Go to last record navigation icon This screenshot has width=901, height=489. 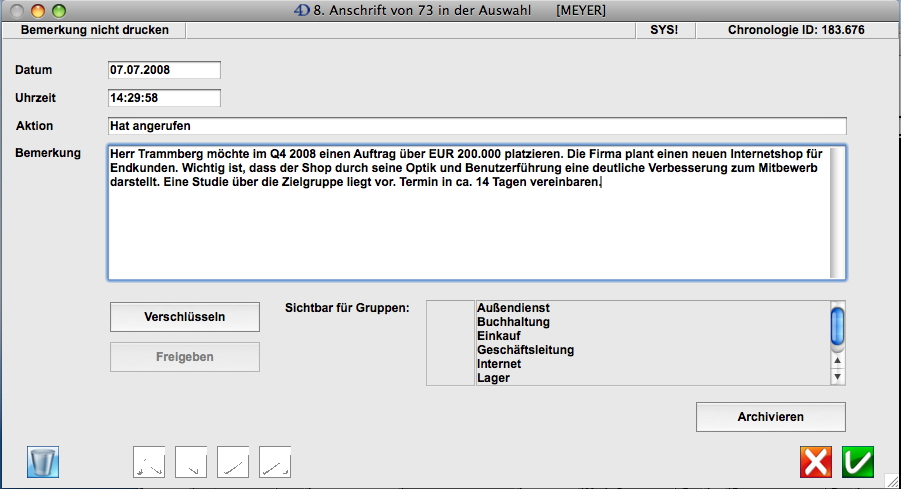(275, 462)
